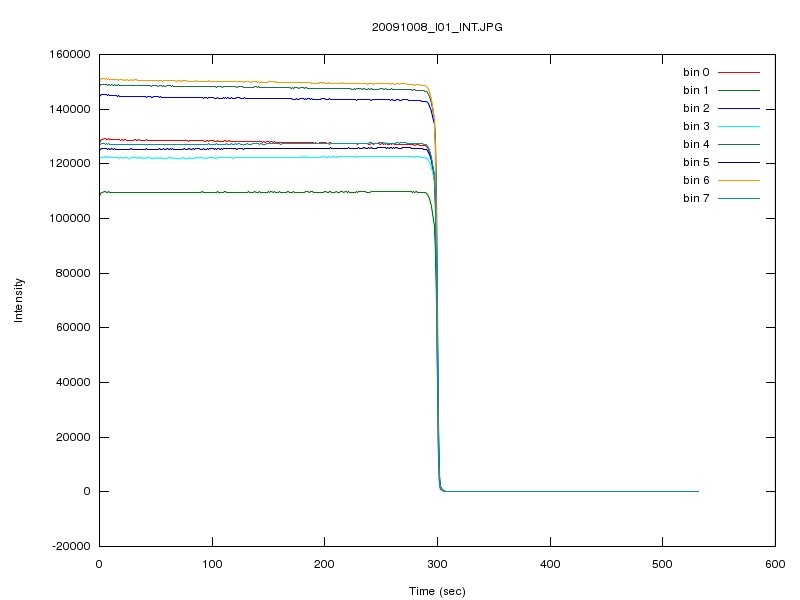Viewport: 800px width, 600px height.
Task: Select the 'bin 7' legend label
Action: point(696,198)
